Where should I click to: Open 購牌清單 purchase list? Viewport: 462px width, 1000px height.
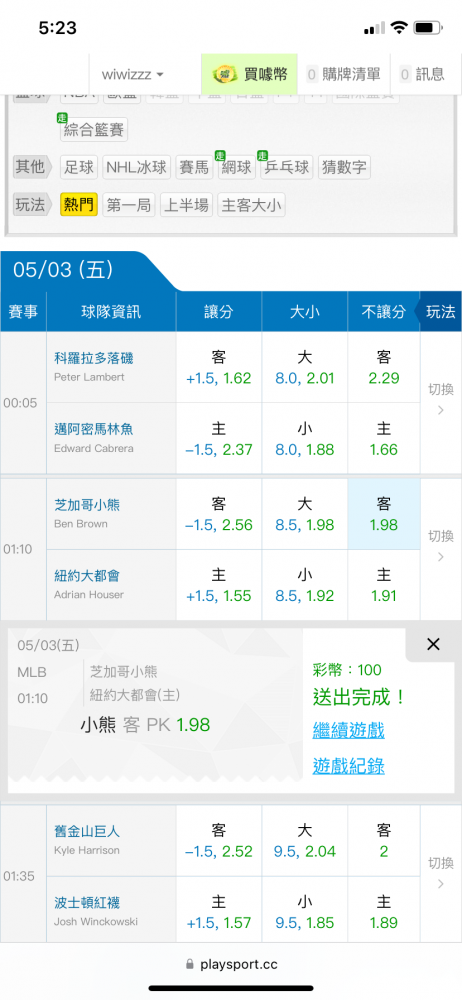coord(343,75)
